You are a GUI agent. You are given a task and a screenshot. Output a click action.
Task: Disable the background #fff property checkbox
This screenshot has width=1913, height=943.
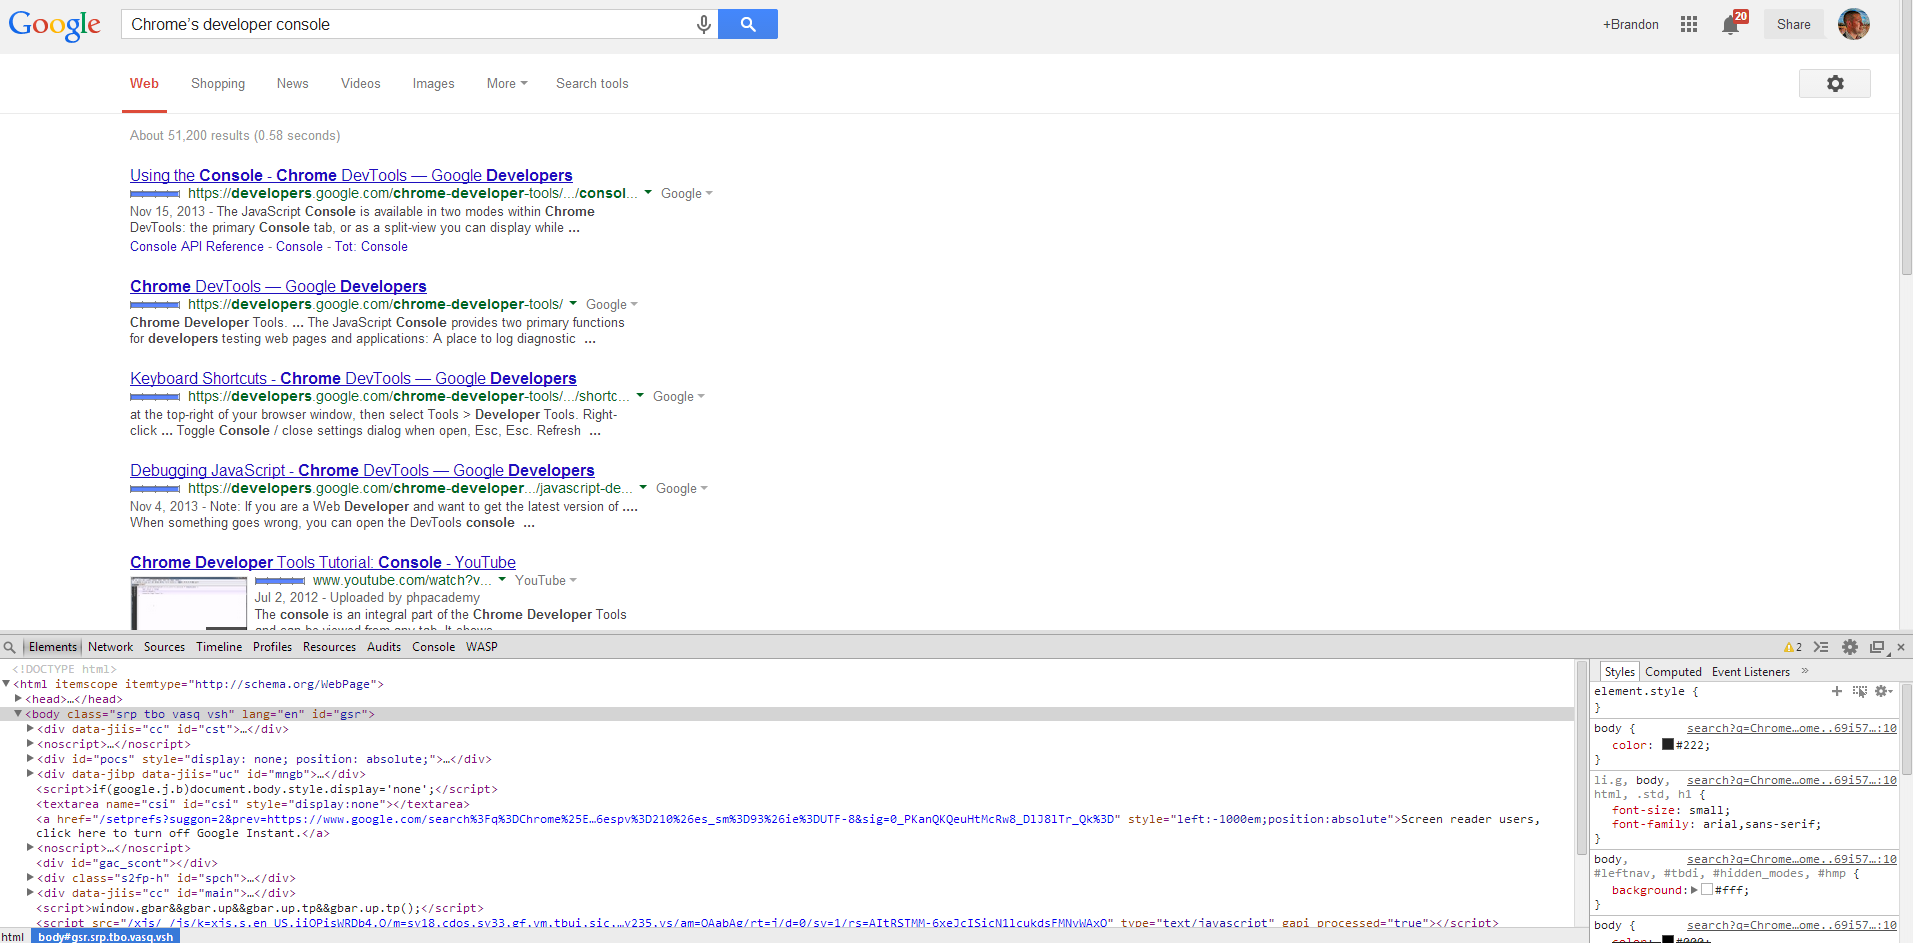click(1707, 890)
